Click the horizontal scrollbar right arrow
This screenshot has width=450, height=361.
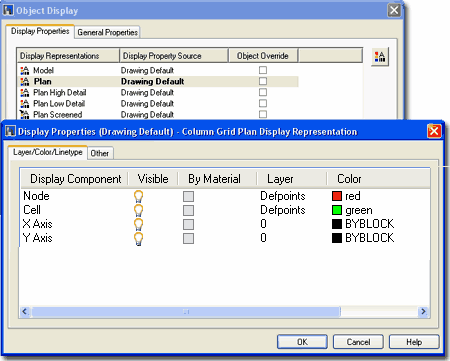(x=423, y=312)
